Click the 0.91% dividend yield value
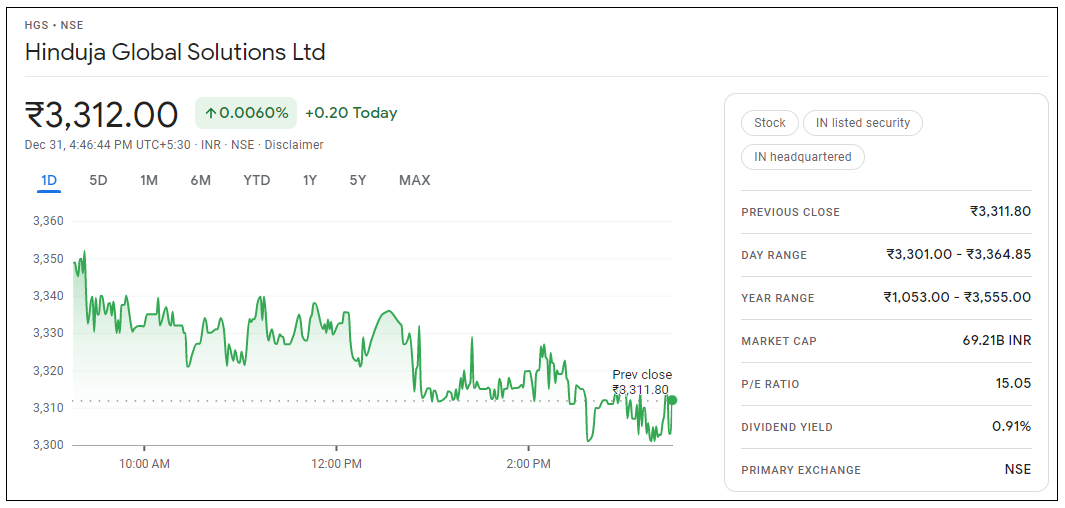1065x508 pixels. 1011,427
